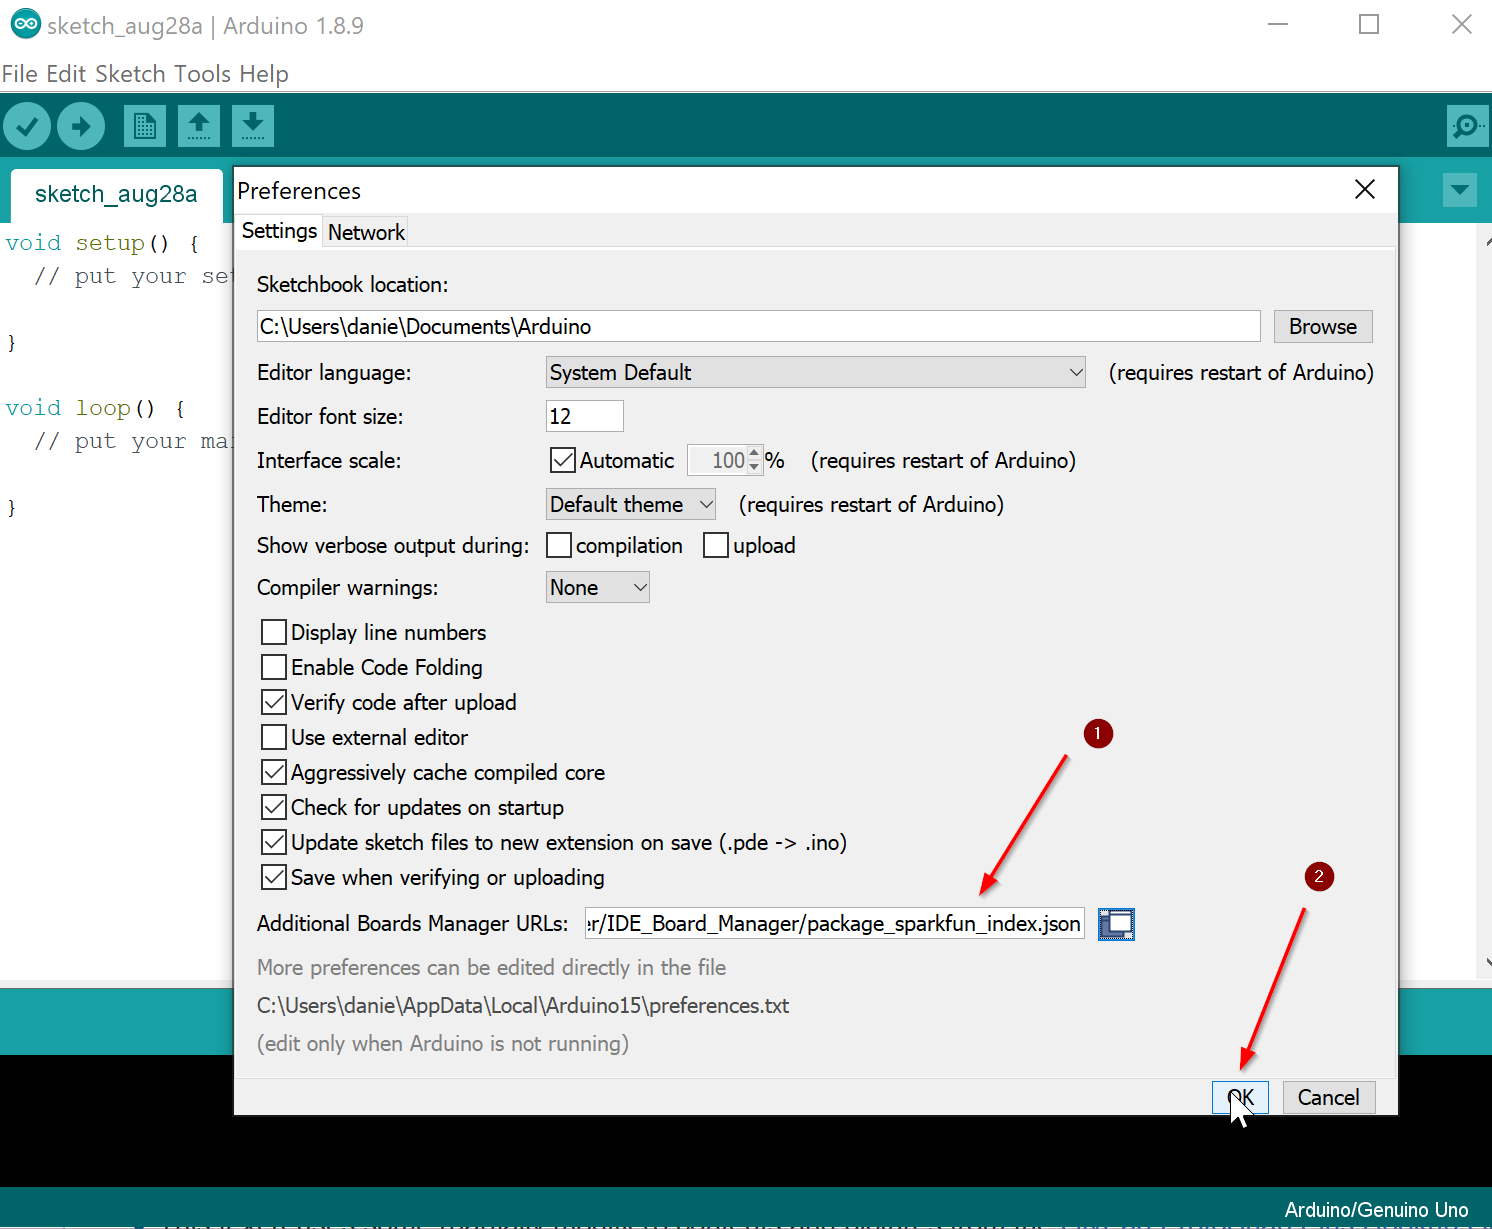
Task: Select the sketch_aug28a editor tab
Action: pyautogui.click(x=116, y=194)
